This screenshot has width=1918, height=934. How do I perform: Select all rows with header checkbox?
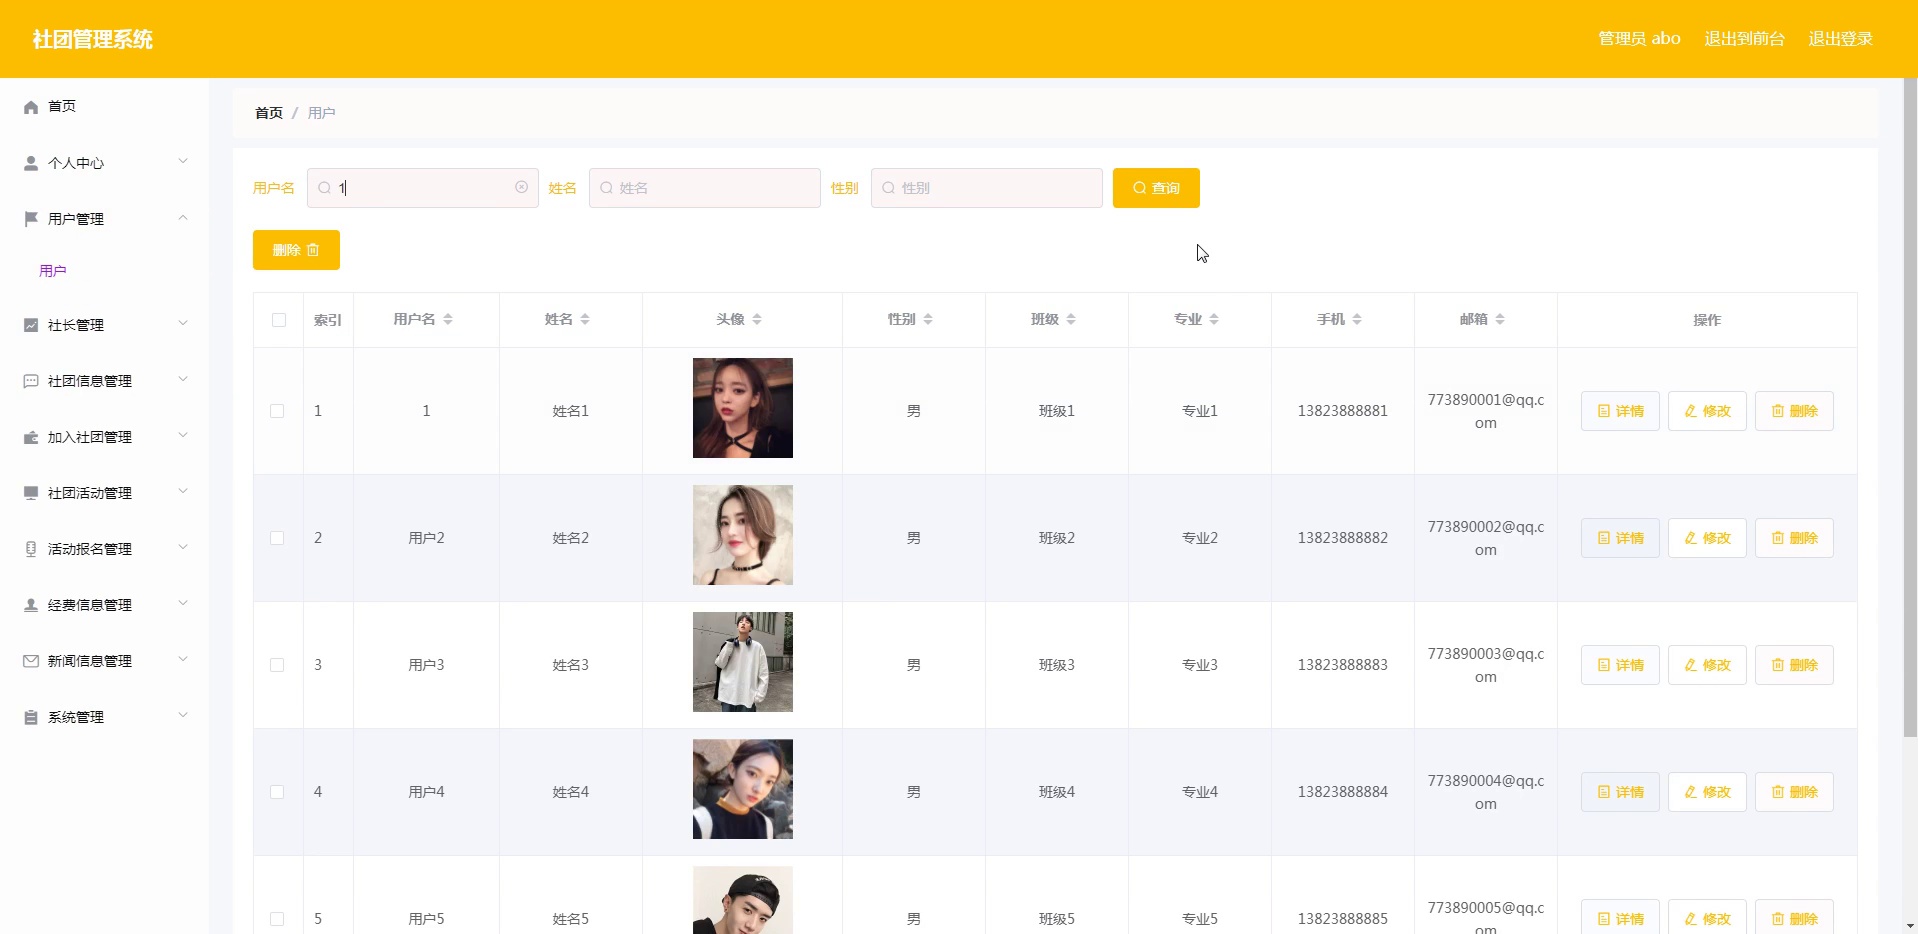(279, 320)
